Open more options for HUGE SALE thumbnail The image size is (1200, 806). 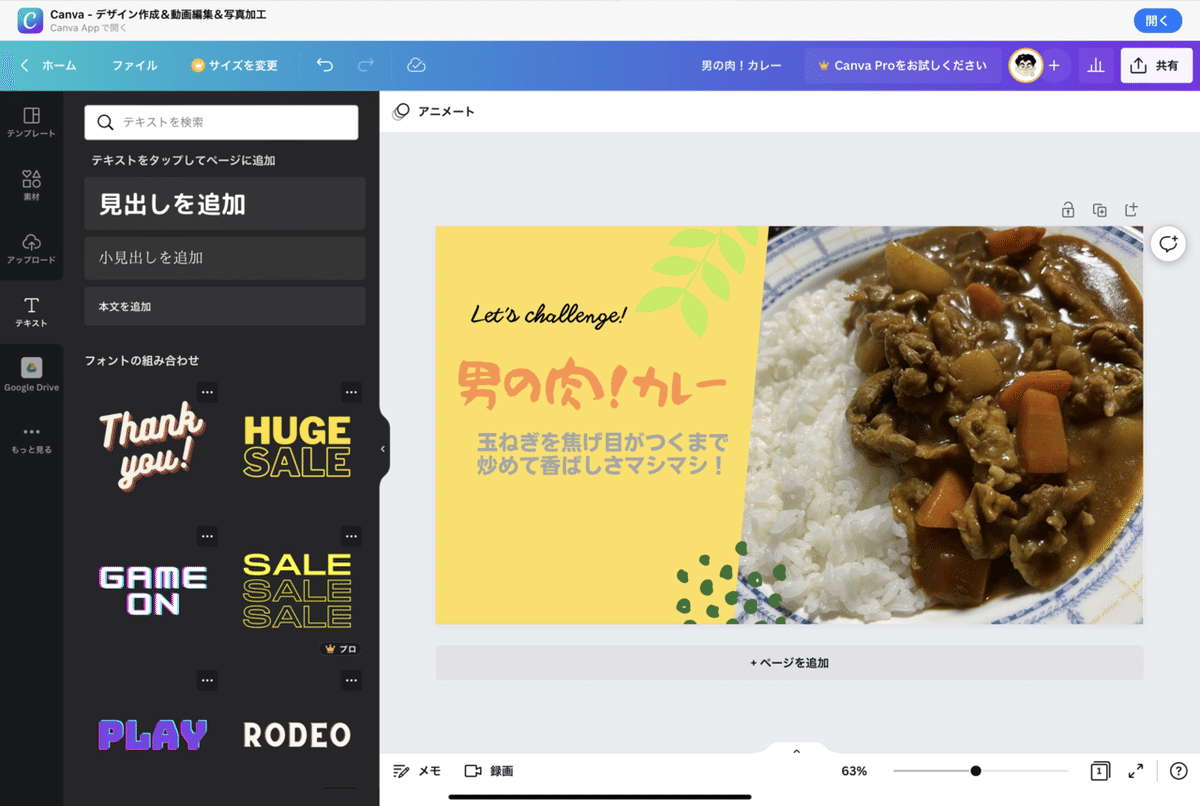[351, 392]
